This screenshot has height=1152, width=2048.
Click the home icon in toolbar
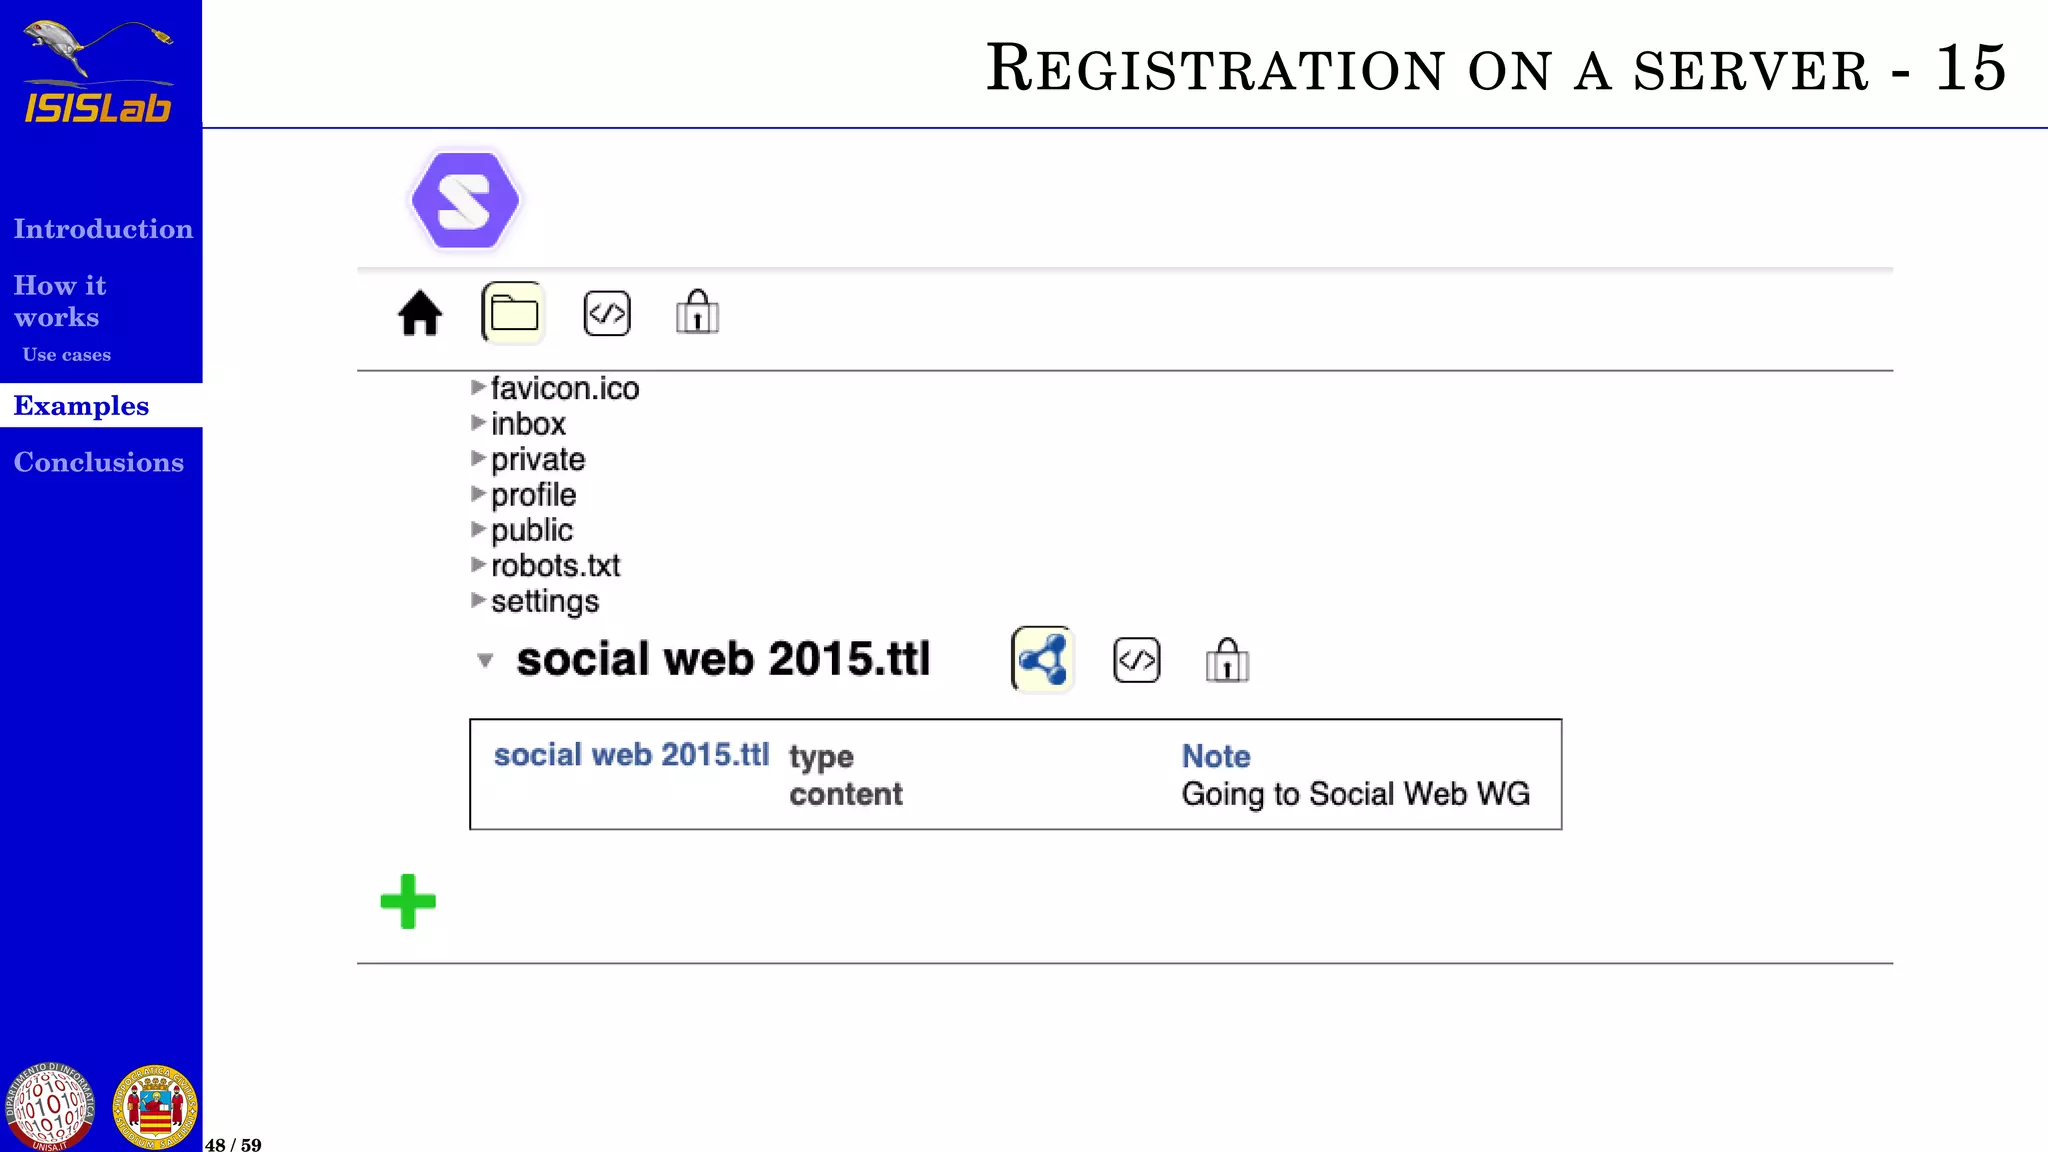(420, 314)
